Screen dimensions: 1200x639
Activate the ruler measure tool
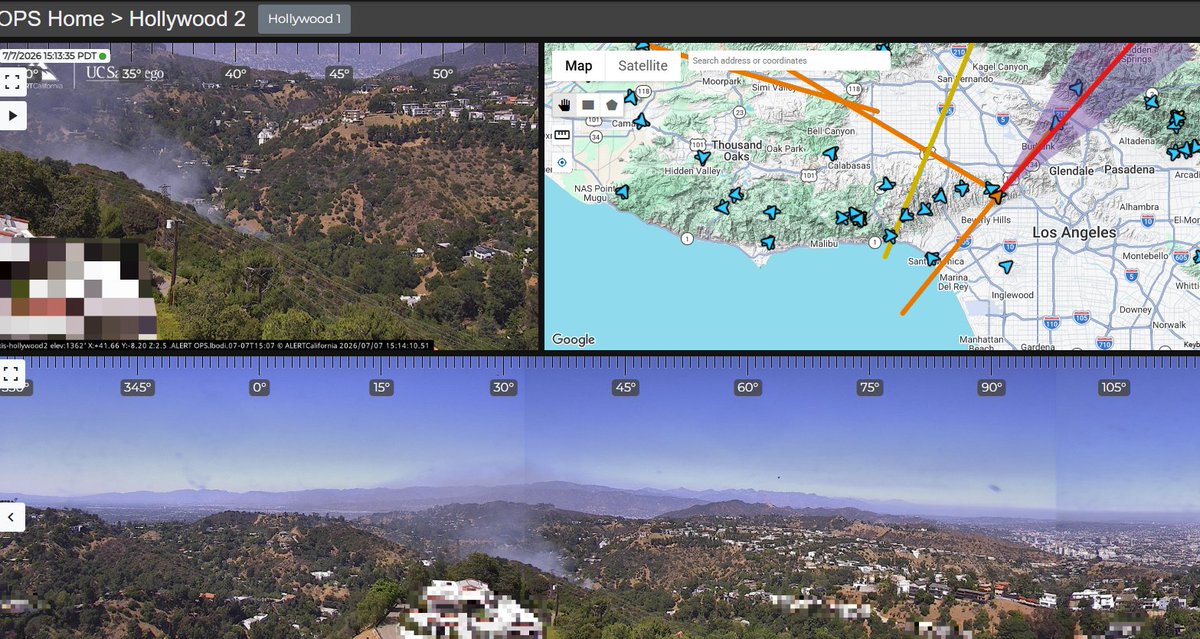562,134
